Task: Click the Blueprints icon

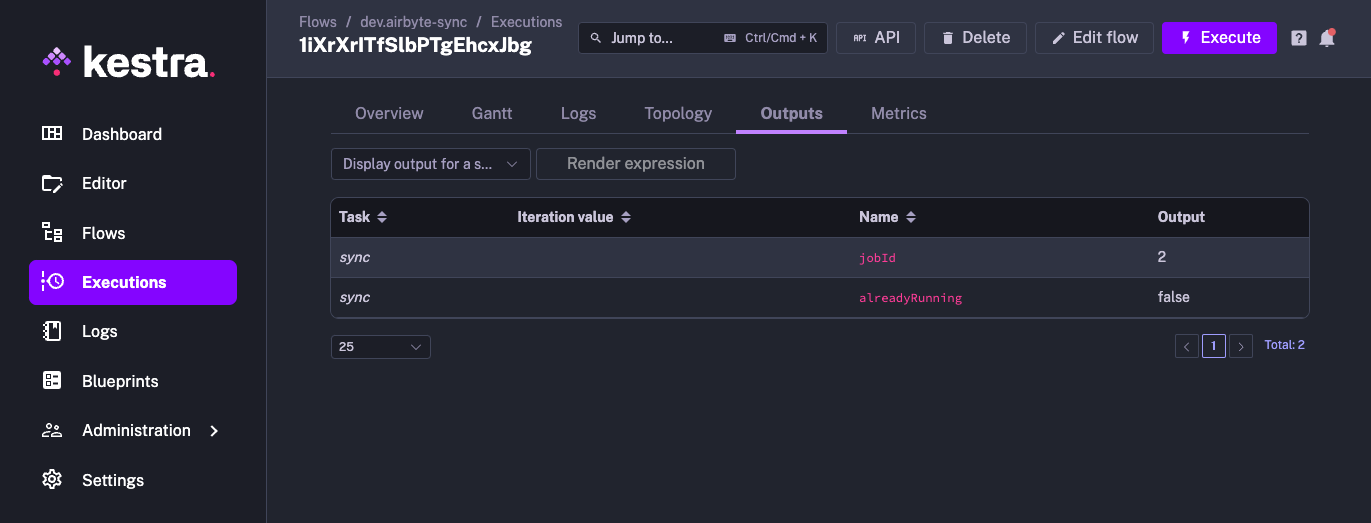Action: click(52, 381)
